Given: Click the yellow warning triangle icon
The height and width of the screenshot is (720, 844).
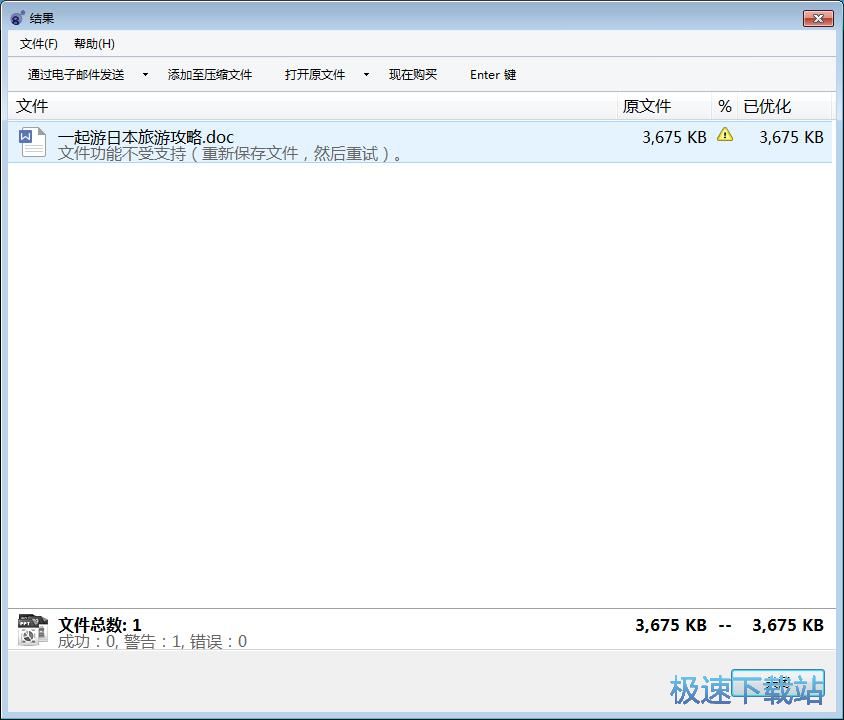Looking at the screenshot, I should pyautogui.click(x=725, y=135).
